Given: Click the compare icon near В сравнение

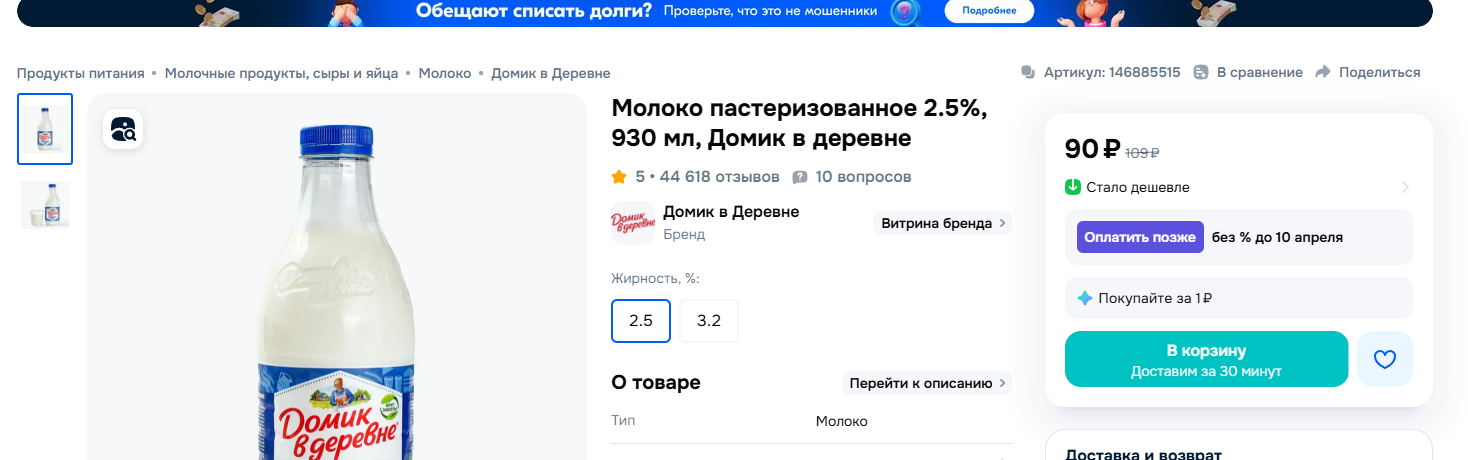Looking at the screenshot, I should pos(1201,72).
